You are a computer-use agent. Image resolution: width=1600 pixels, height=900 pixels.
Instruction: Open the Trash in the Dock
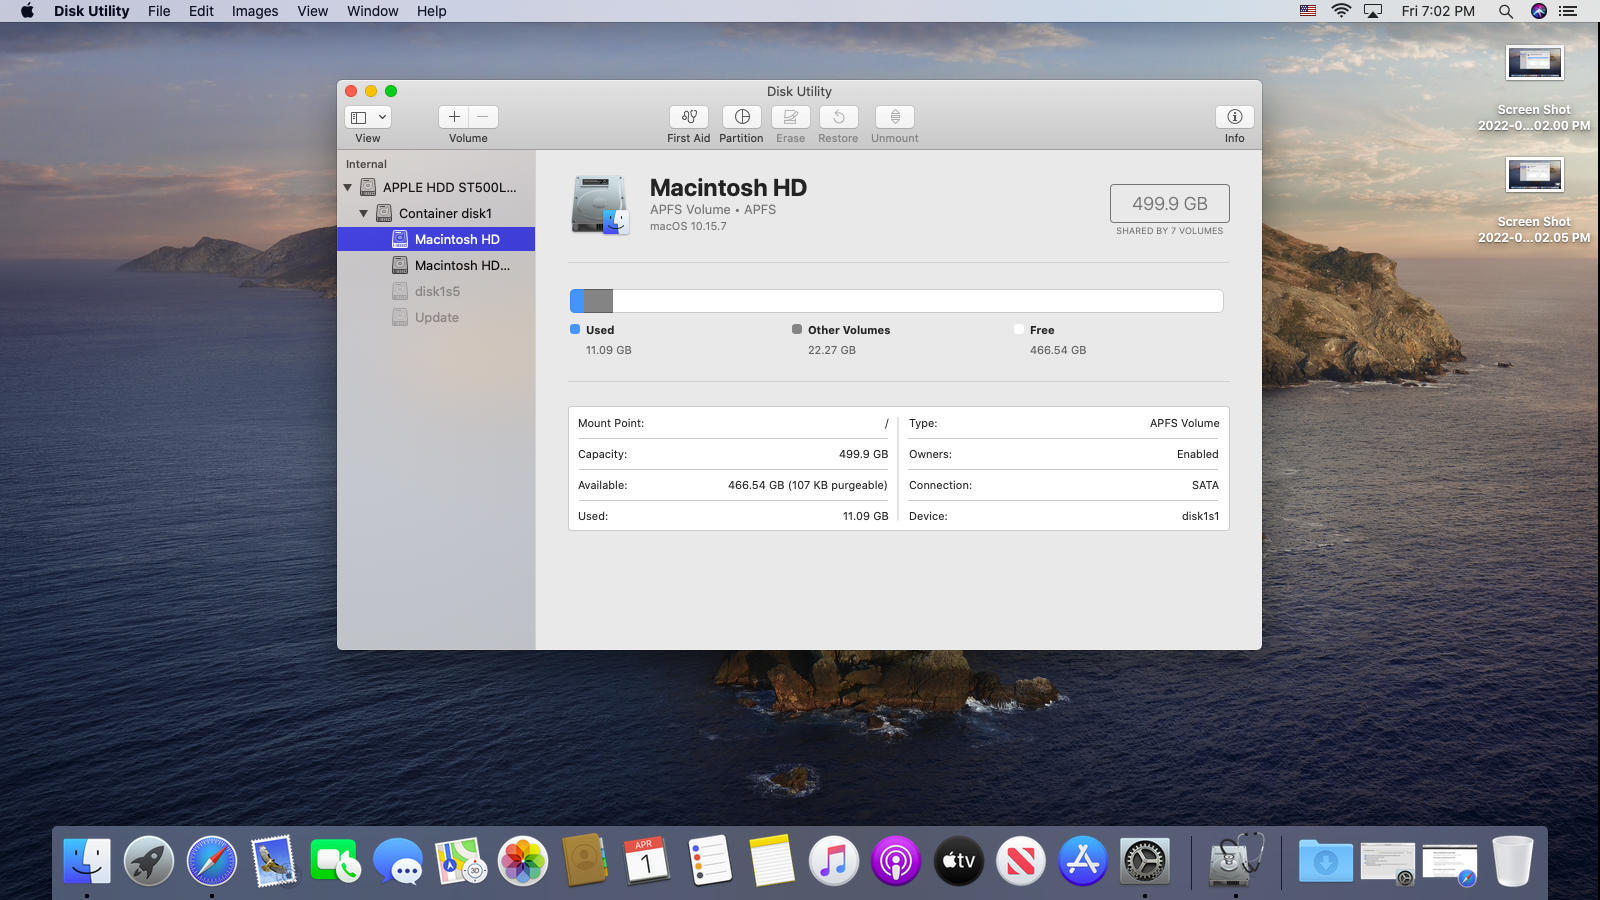[x=1512, y=860]
